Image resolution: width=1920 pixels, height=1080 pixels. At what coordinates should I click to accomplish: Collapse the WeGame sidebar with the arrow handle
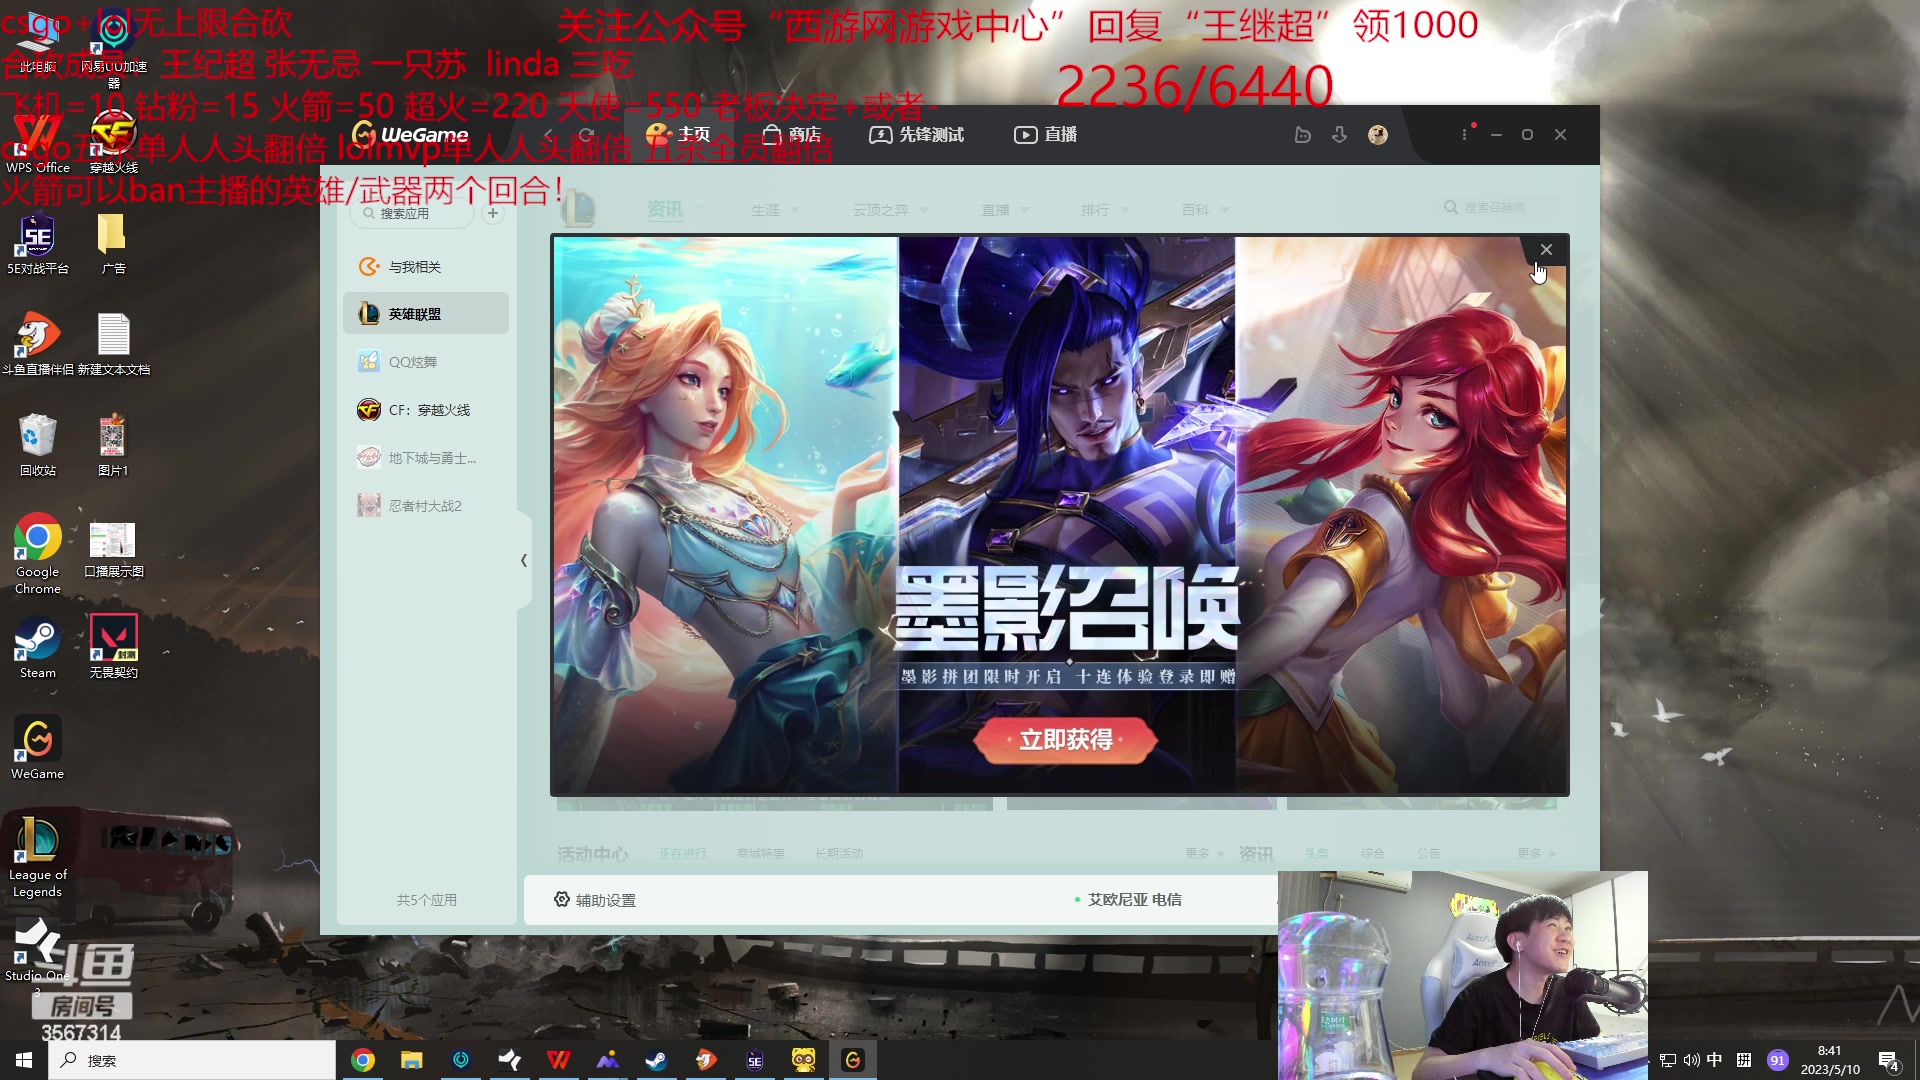[x=524, y=560]
